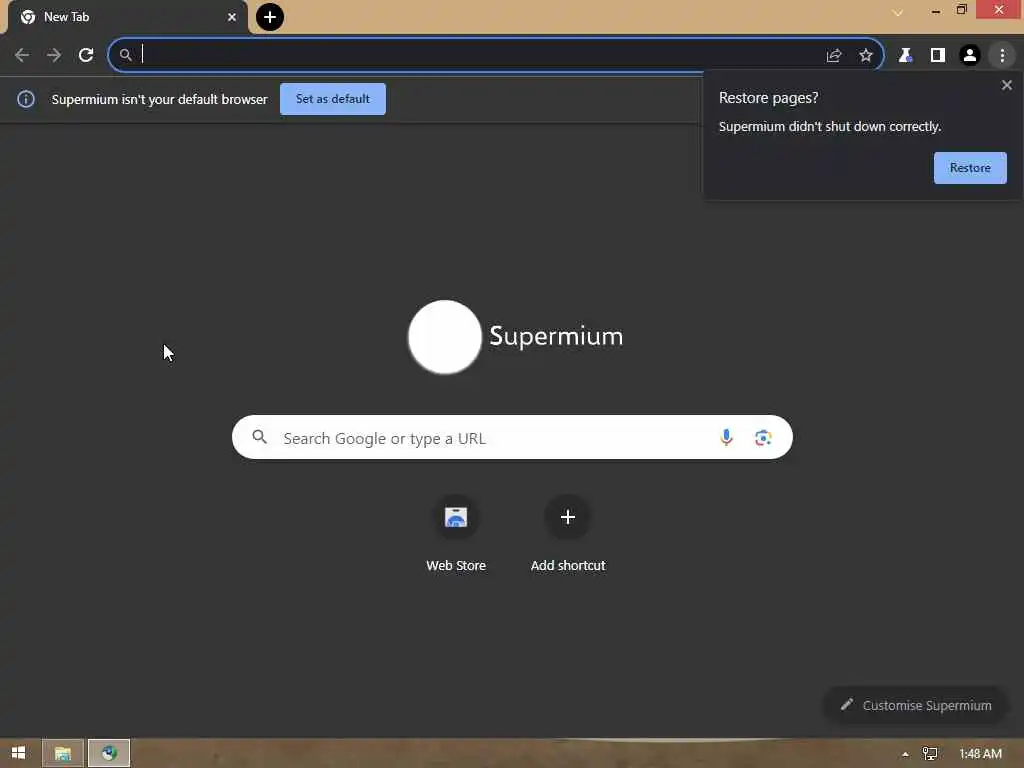Click the 'Supermium isn't your default browser' text

159,99
